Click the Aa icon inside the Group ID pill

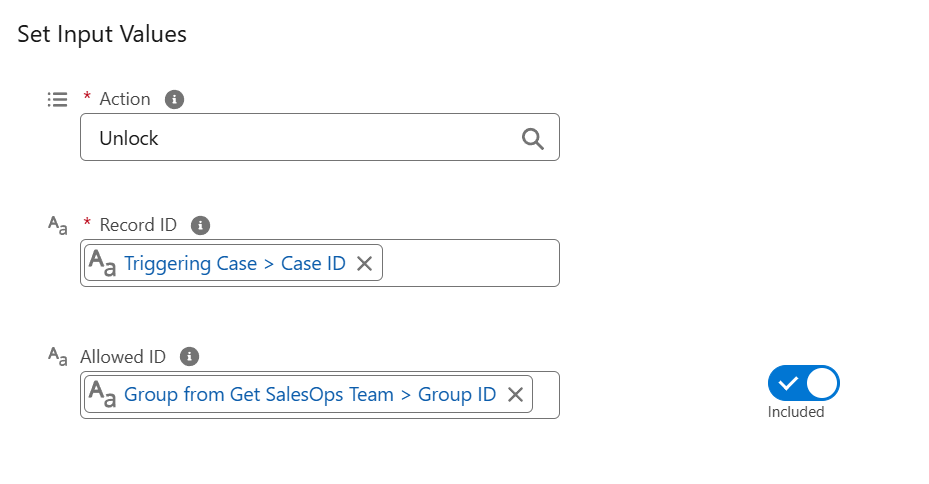point(102,395)
